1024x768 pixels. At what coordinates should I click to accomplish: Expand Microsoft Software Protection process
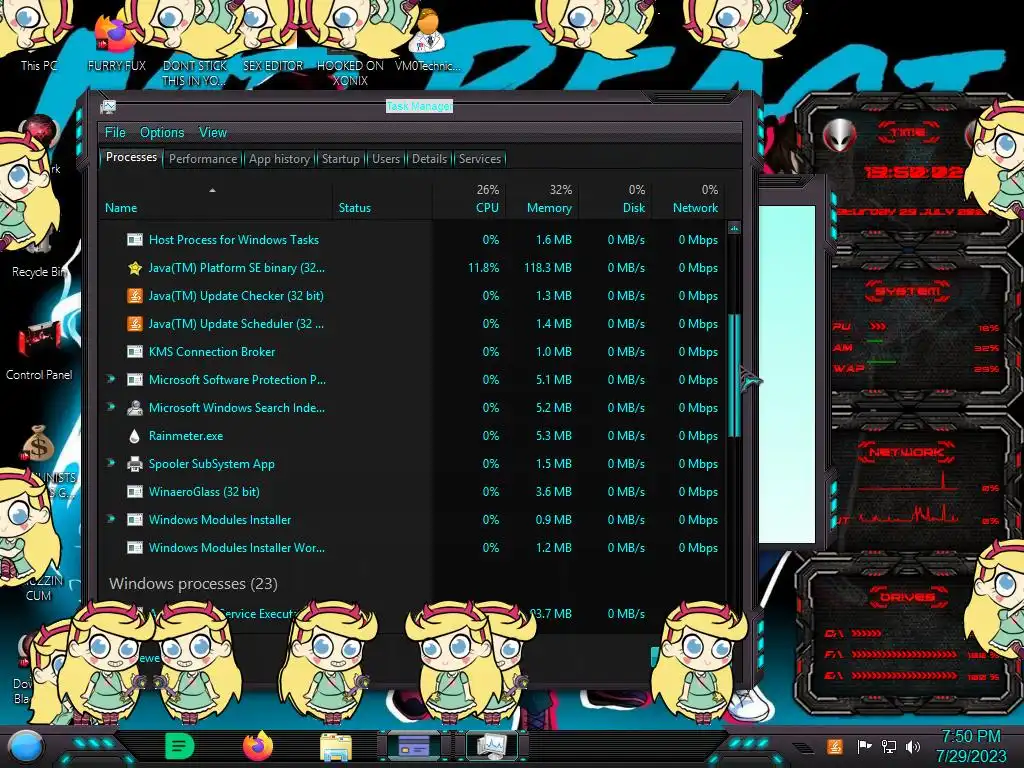(111, 379)
